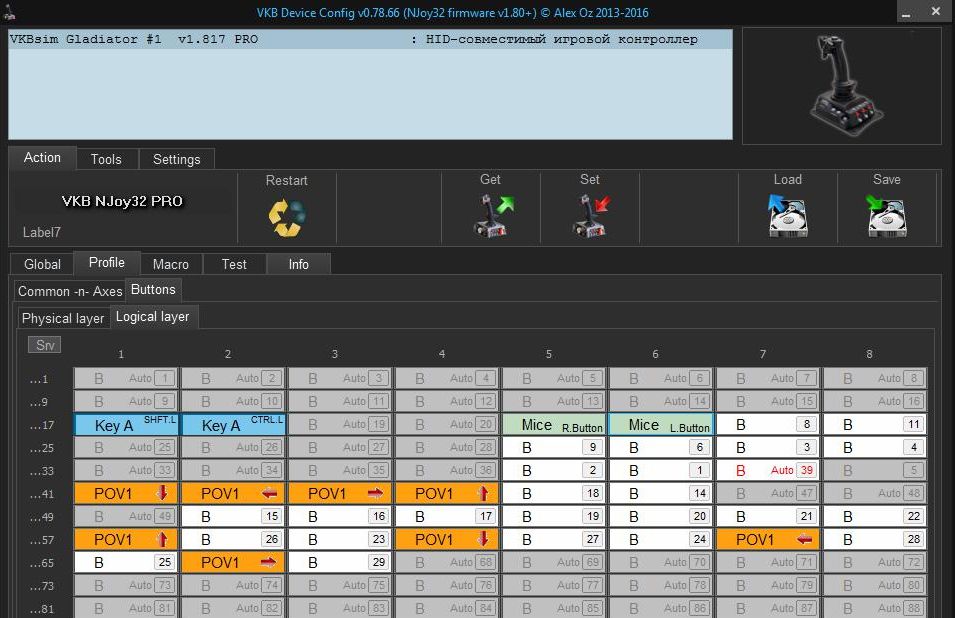Click the POV1 down-arrow cell in row ...41
The width and height of the screenshot is (955, 618).
[126, 493]
